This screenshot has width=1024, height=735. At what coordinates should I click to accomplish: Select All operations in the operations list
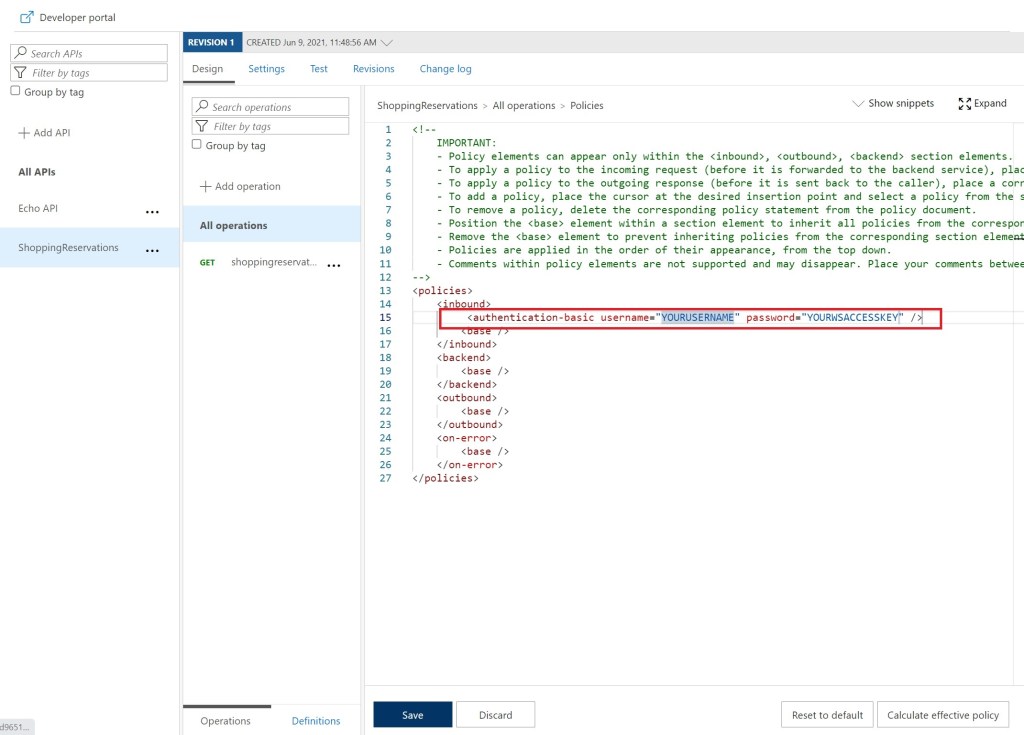pos(233,226)
